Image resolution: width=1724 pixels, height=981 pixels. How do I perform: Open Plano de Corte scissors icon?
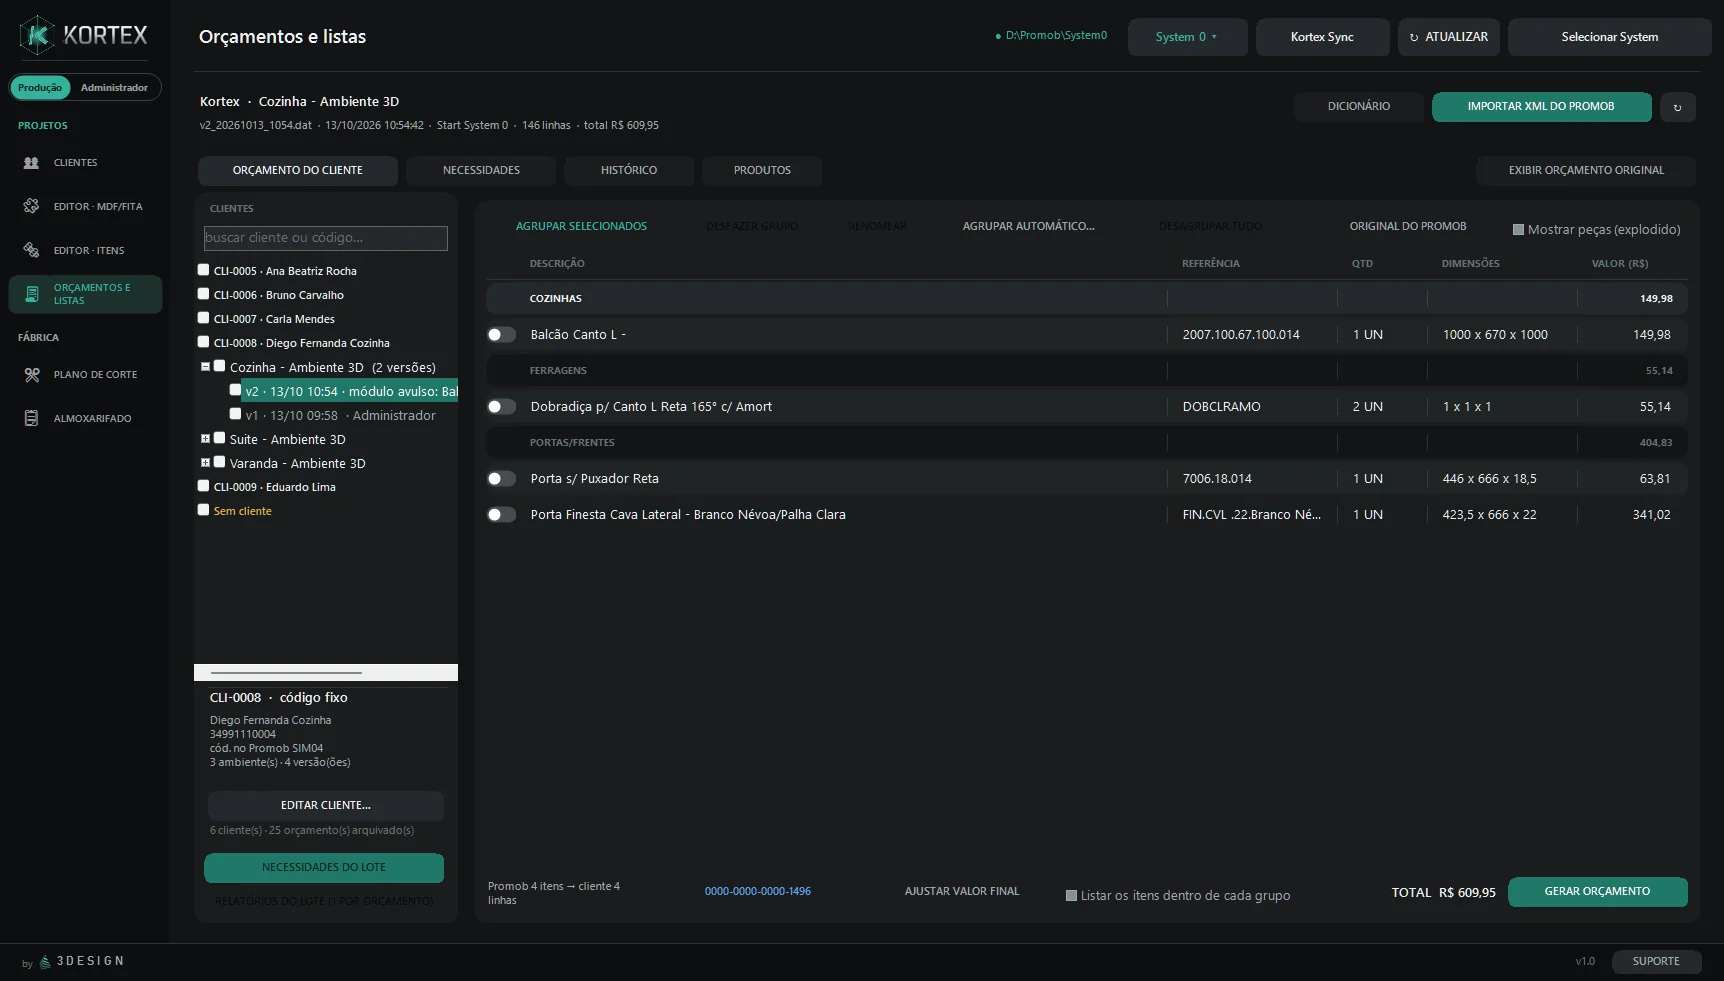tap(31, 374)
